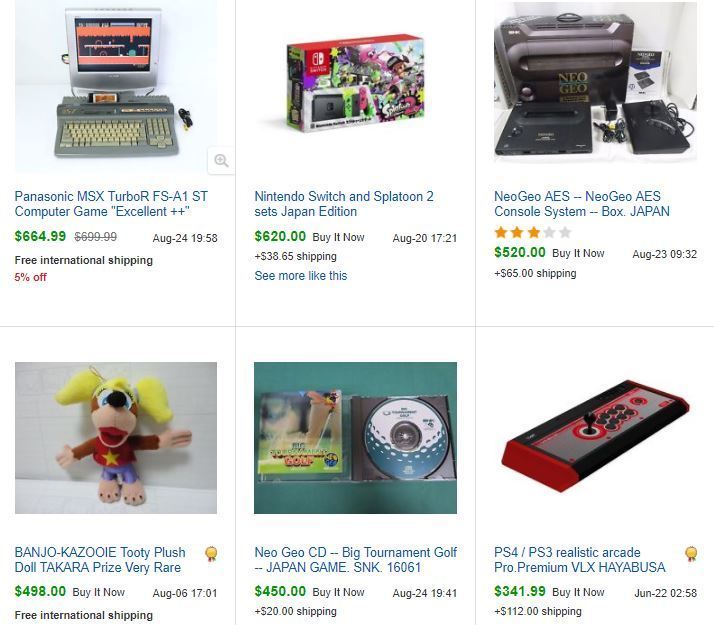Open PS4 / PS3 realistic arcade Pro listing

(580, 560)
